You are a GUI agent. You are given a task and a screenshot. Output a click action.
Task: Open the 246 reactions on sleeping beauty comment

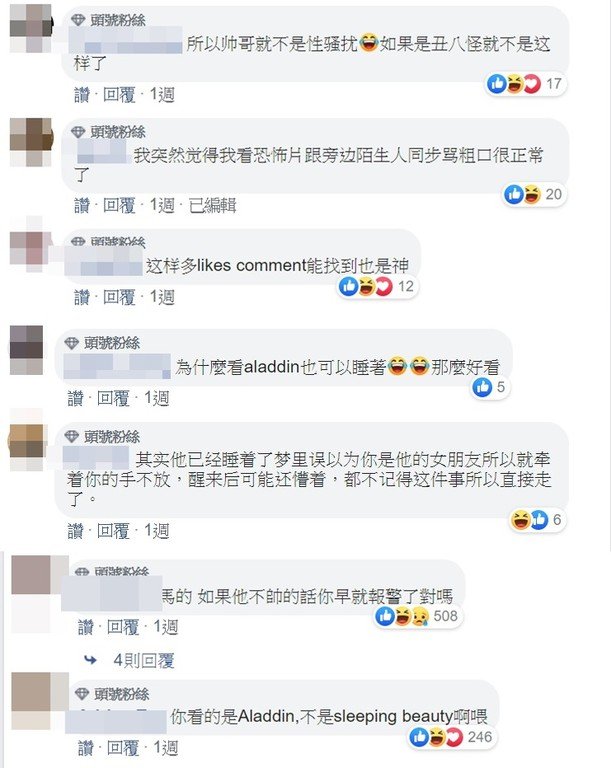[452, 737]
